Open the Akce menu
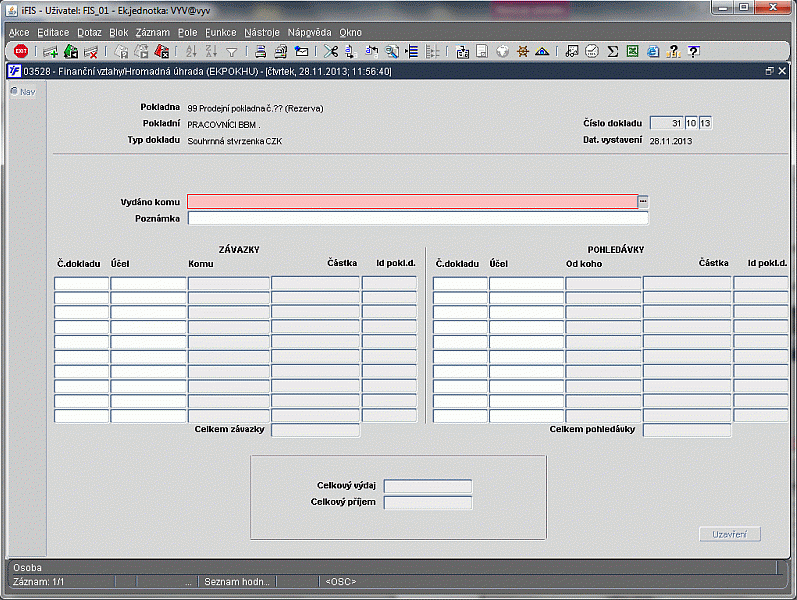The width and height of the screenshot is (797, 600). coord(19,33)
